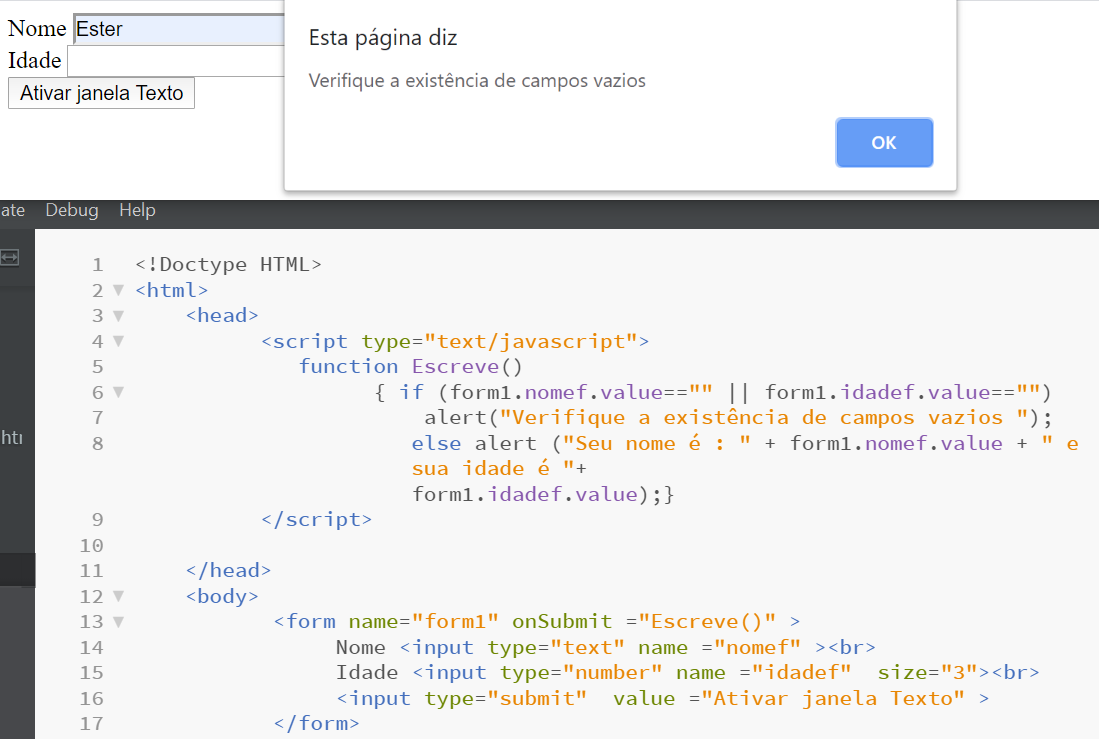
Task: Click the horizontal split-view icon in the left sidebar
Action: [10, 257]
